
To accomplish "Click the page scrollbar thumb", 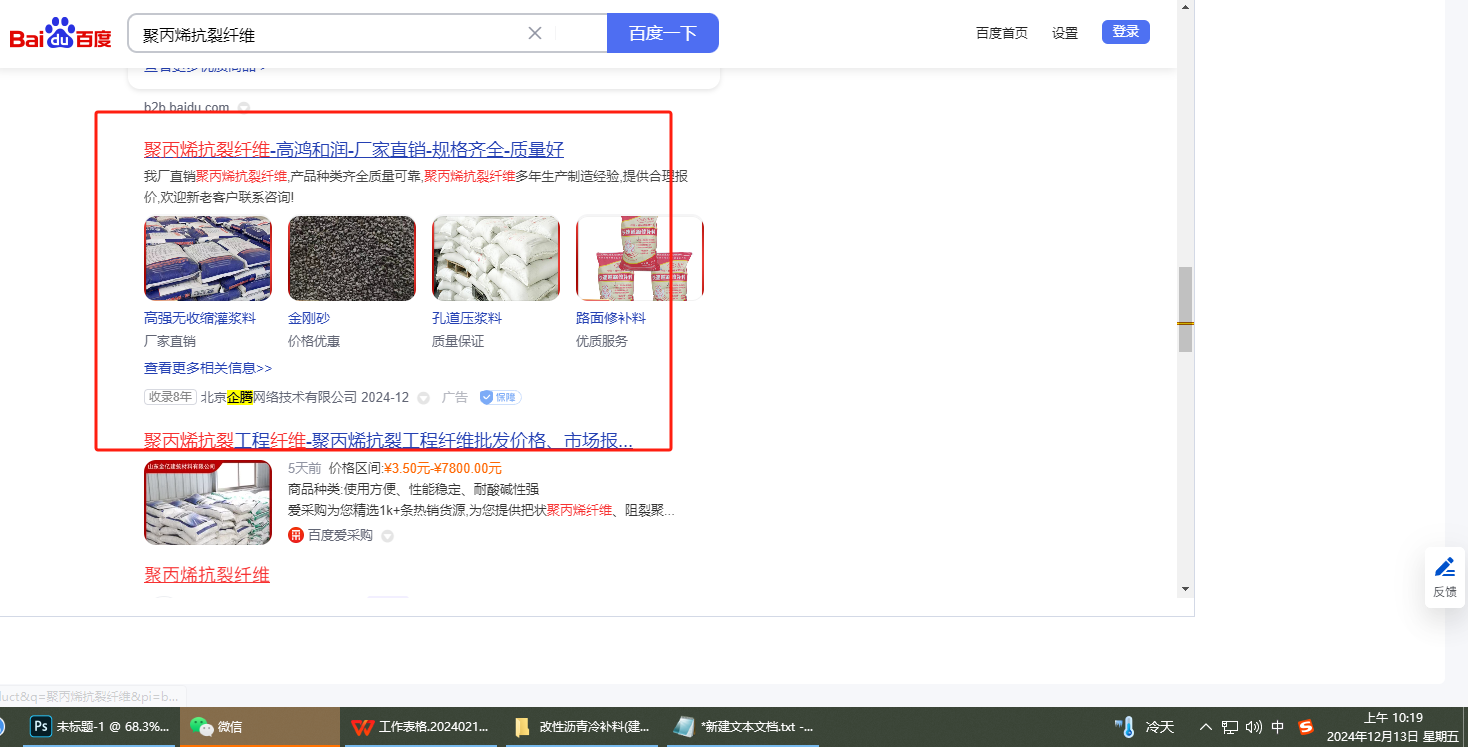I will click(x=1185, y=309).
